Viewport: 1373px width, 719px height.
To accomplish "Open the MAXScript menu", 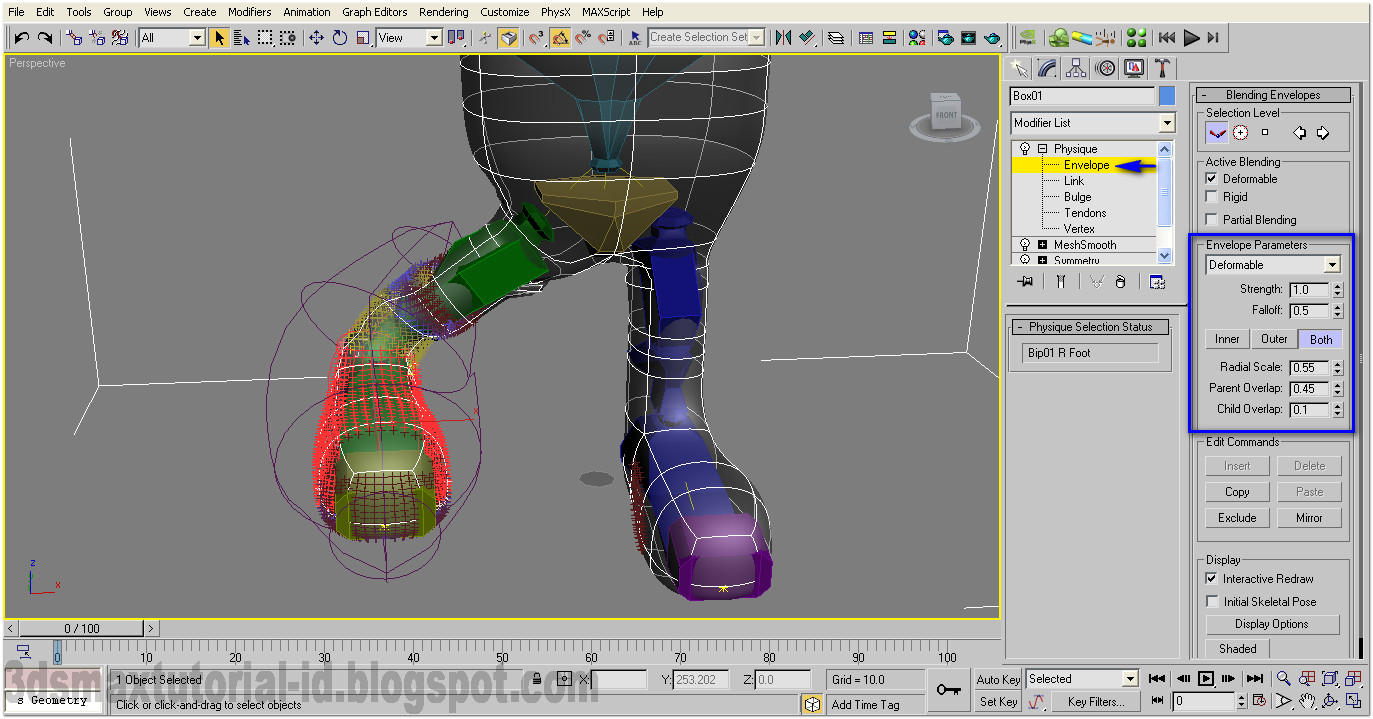I will coord(606,11).
